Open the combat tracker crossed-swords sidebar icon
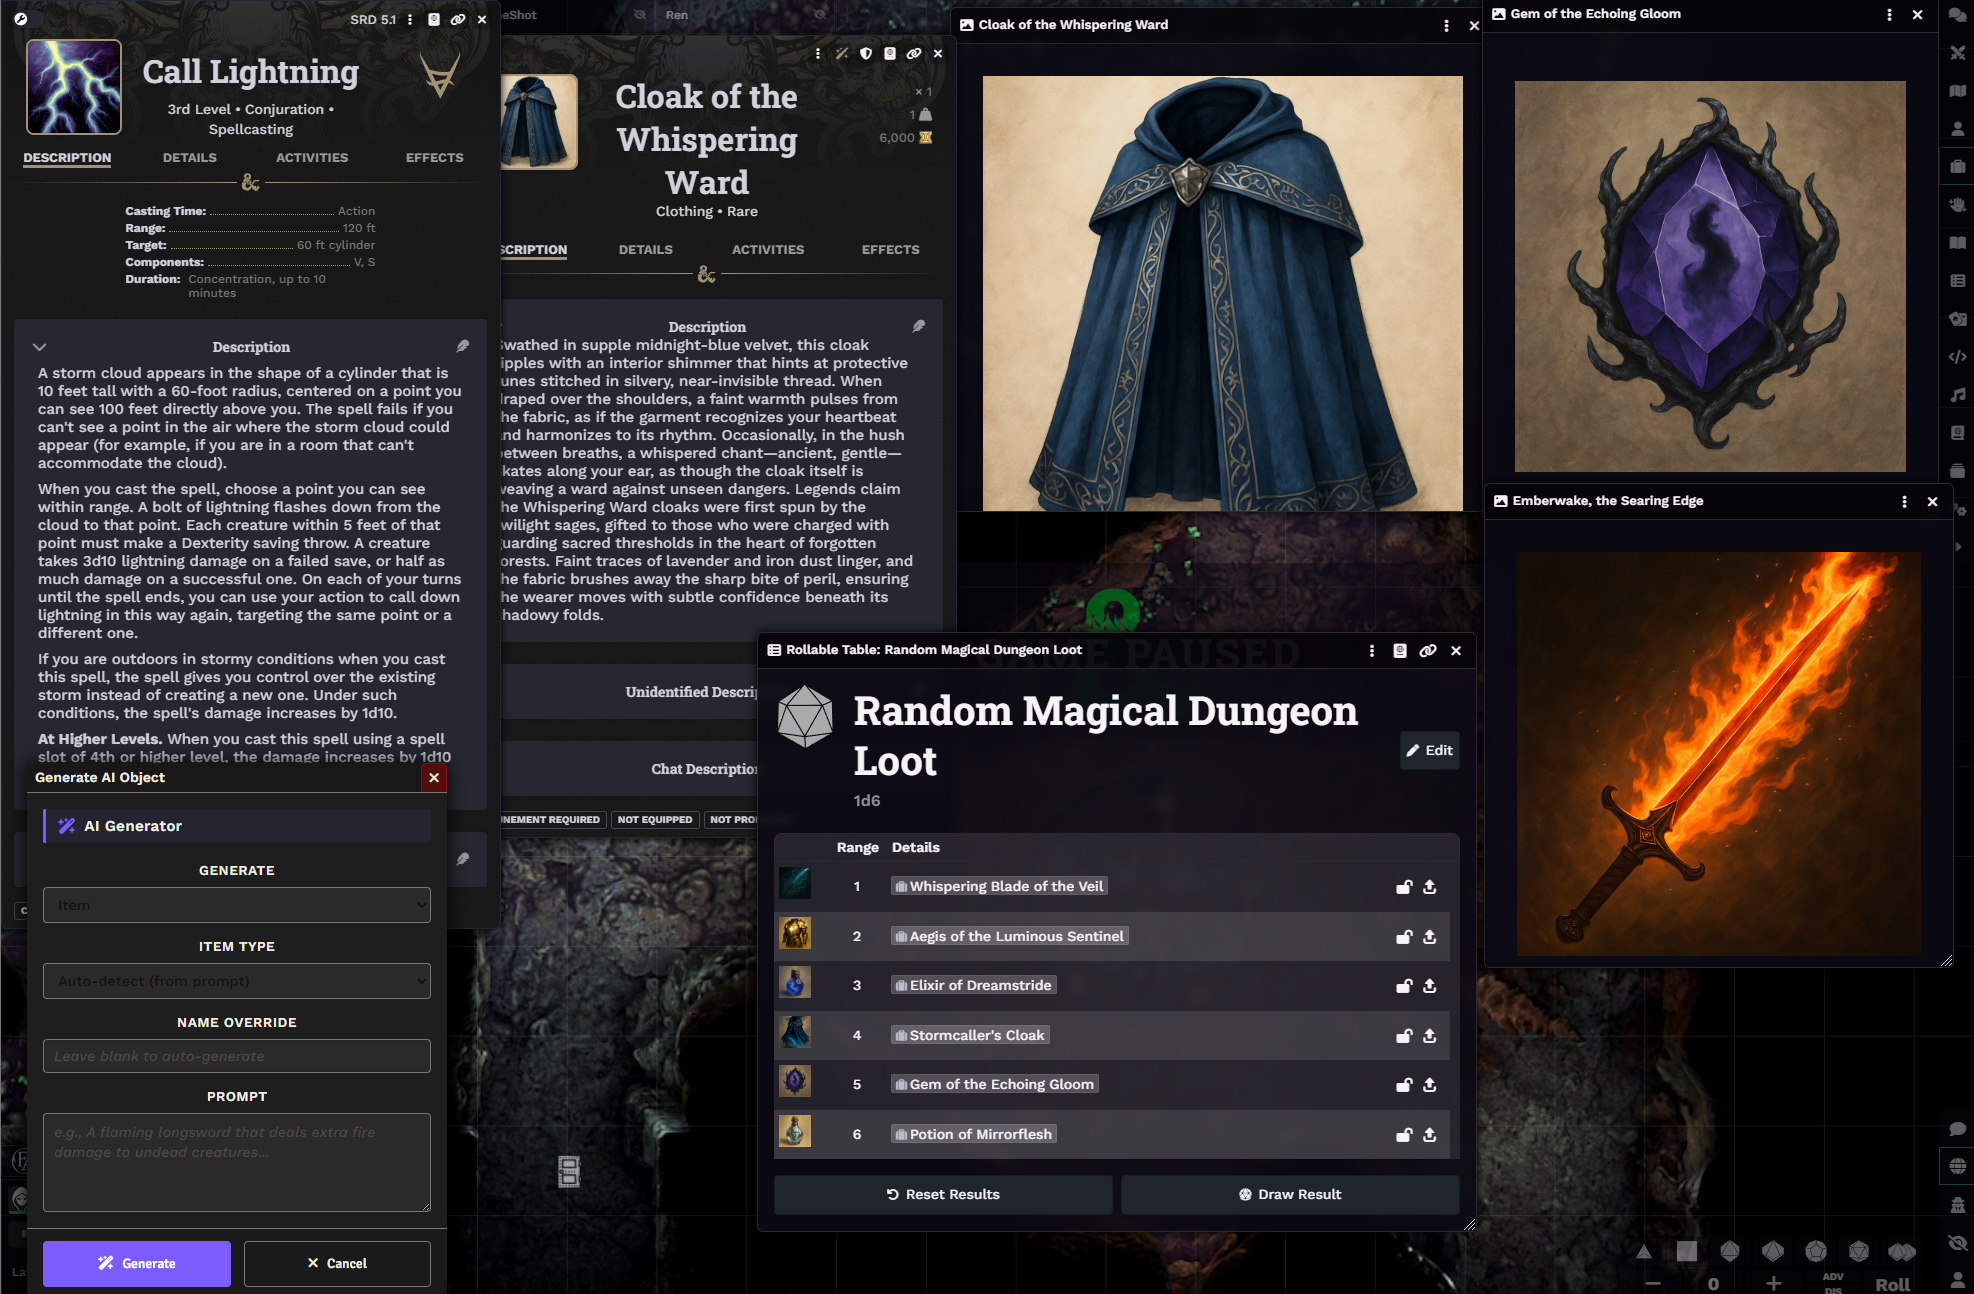 tap(1957, 52)
